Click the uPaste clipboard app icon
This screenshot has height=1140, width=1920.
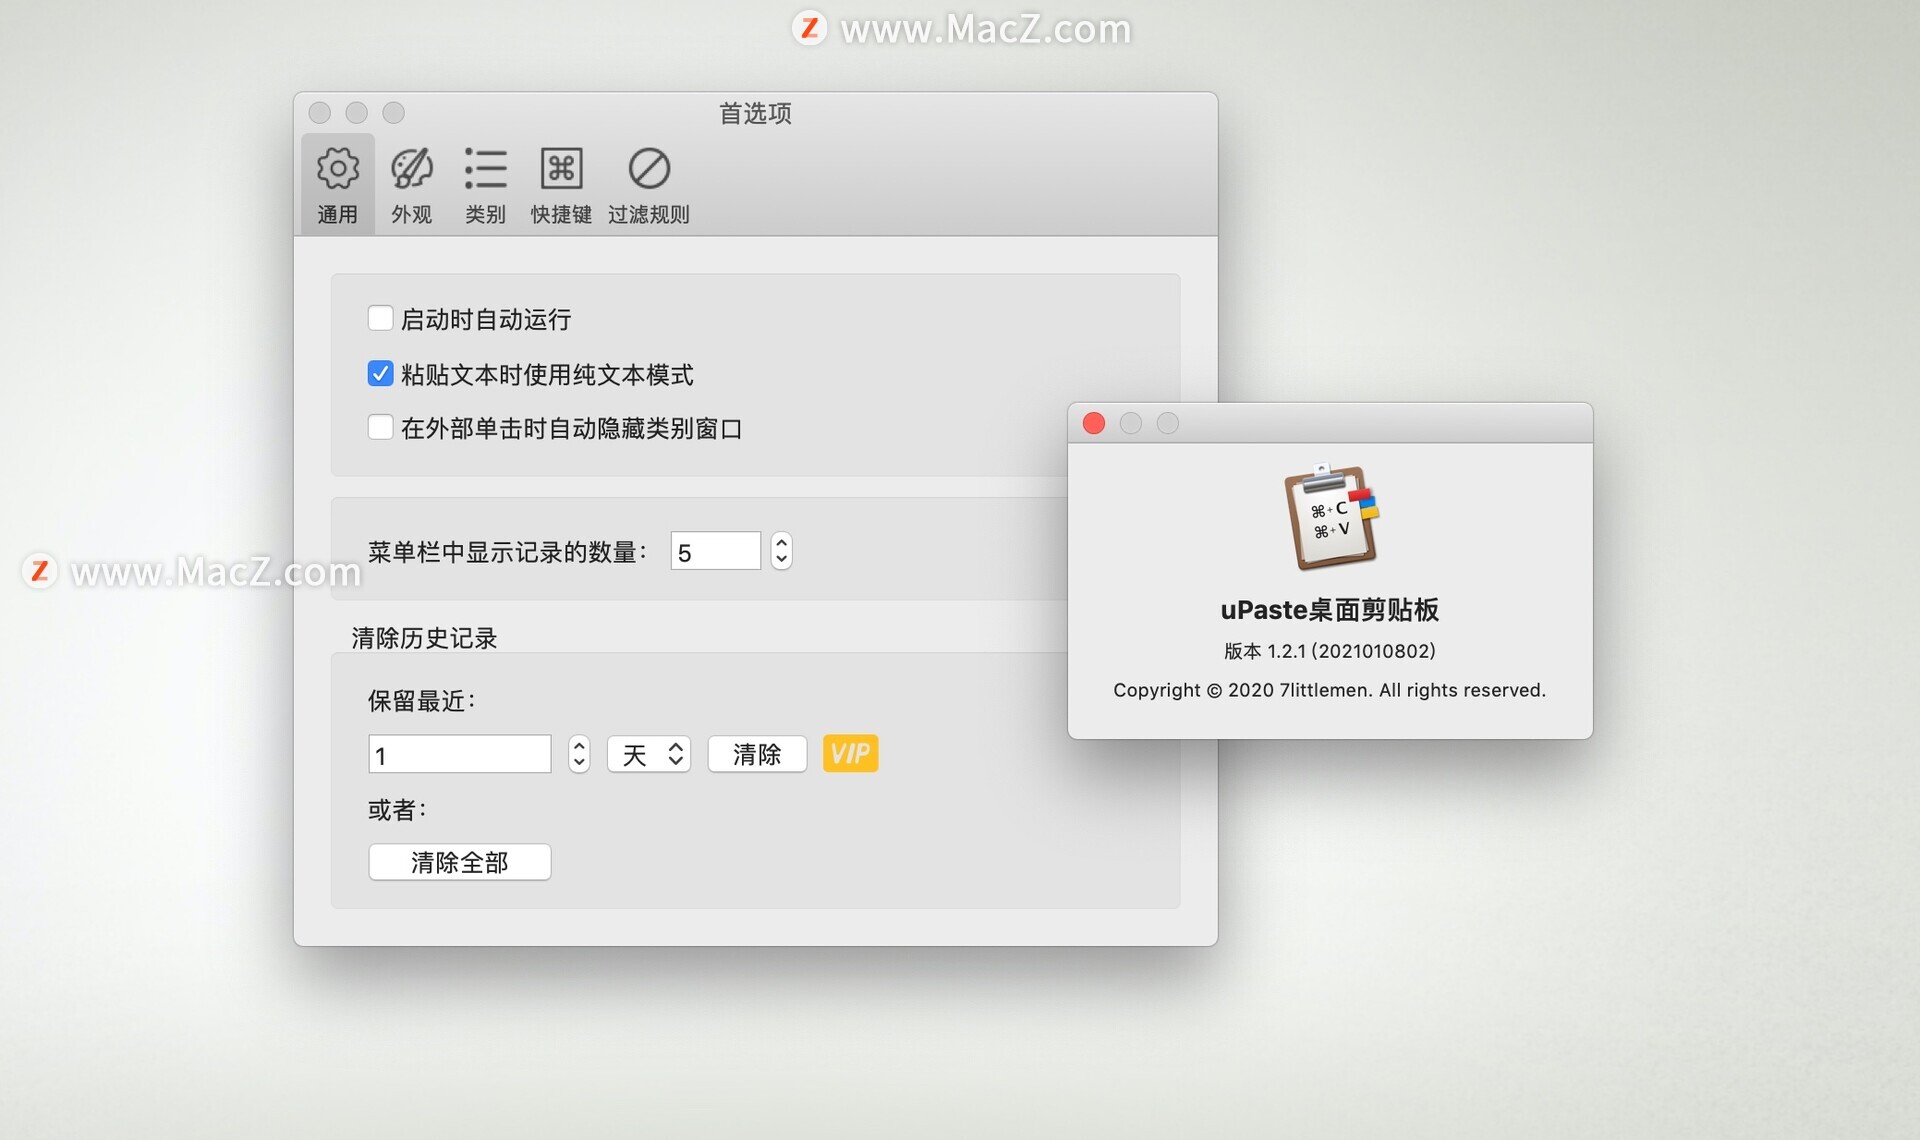(x=1330, y=517)
